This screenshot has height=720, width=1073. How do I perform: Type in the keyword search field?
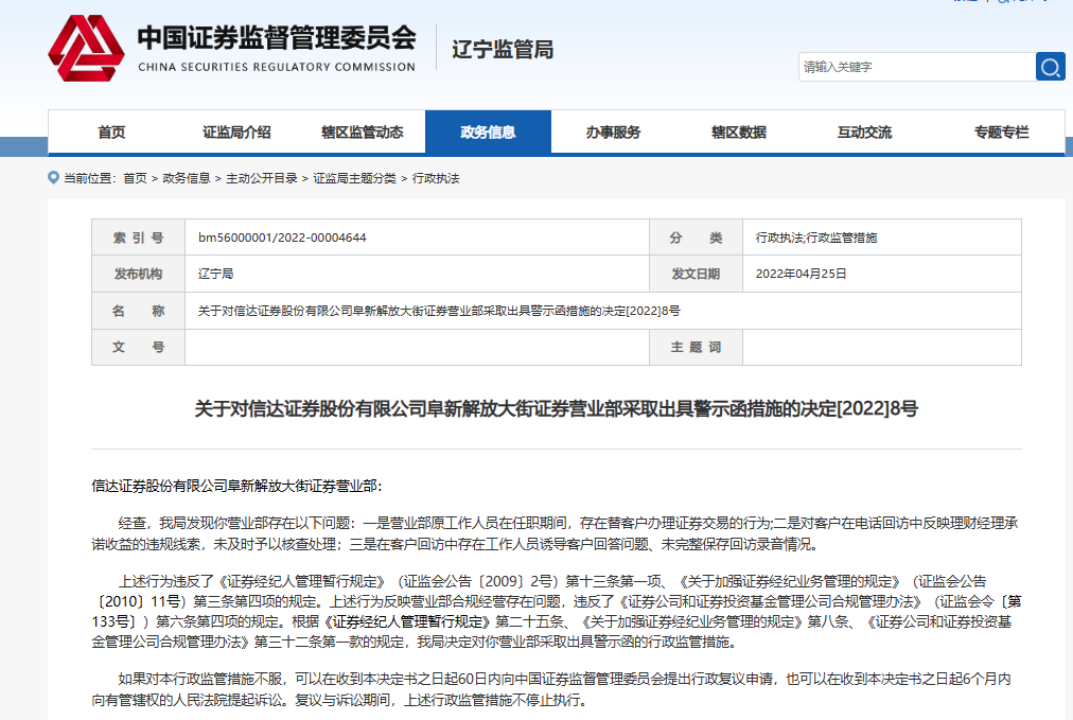(915, 67)
